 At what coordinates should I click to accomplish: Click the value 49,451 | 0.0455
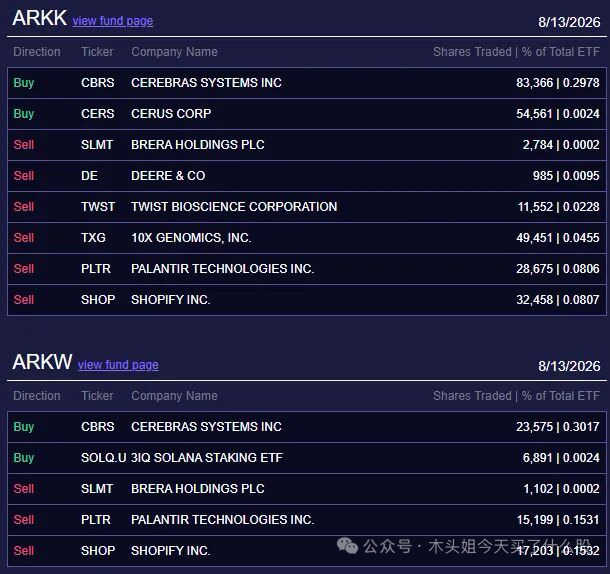click(557, 238)
